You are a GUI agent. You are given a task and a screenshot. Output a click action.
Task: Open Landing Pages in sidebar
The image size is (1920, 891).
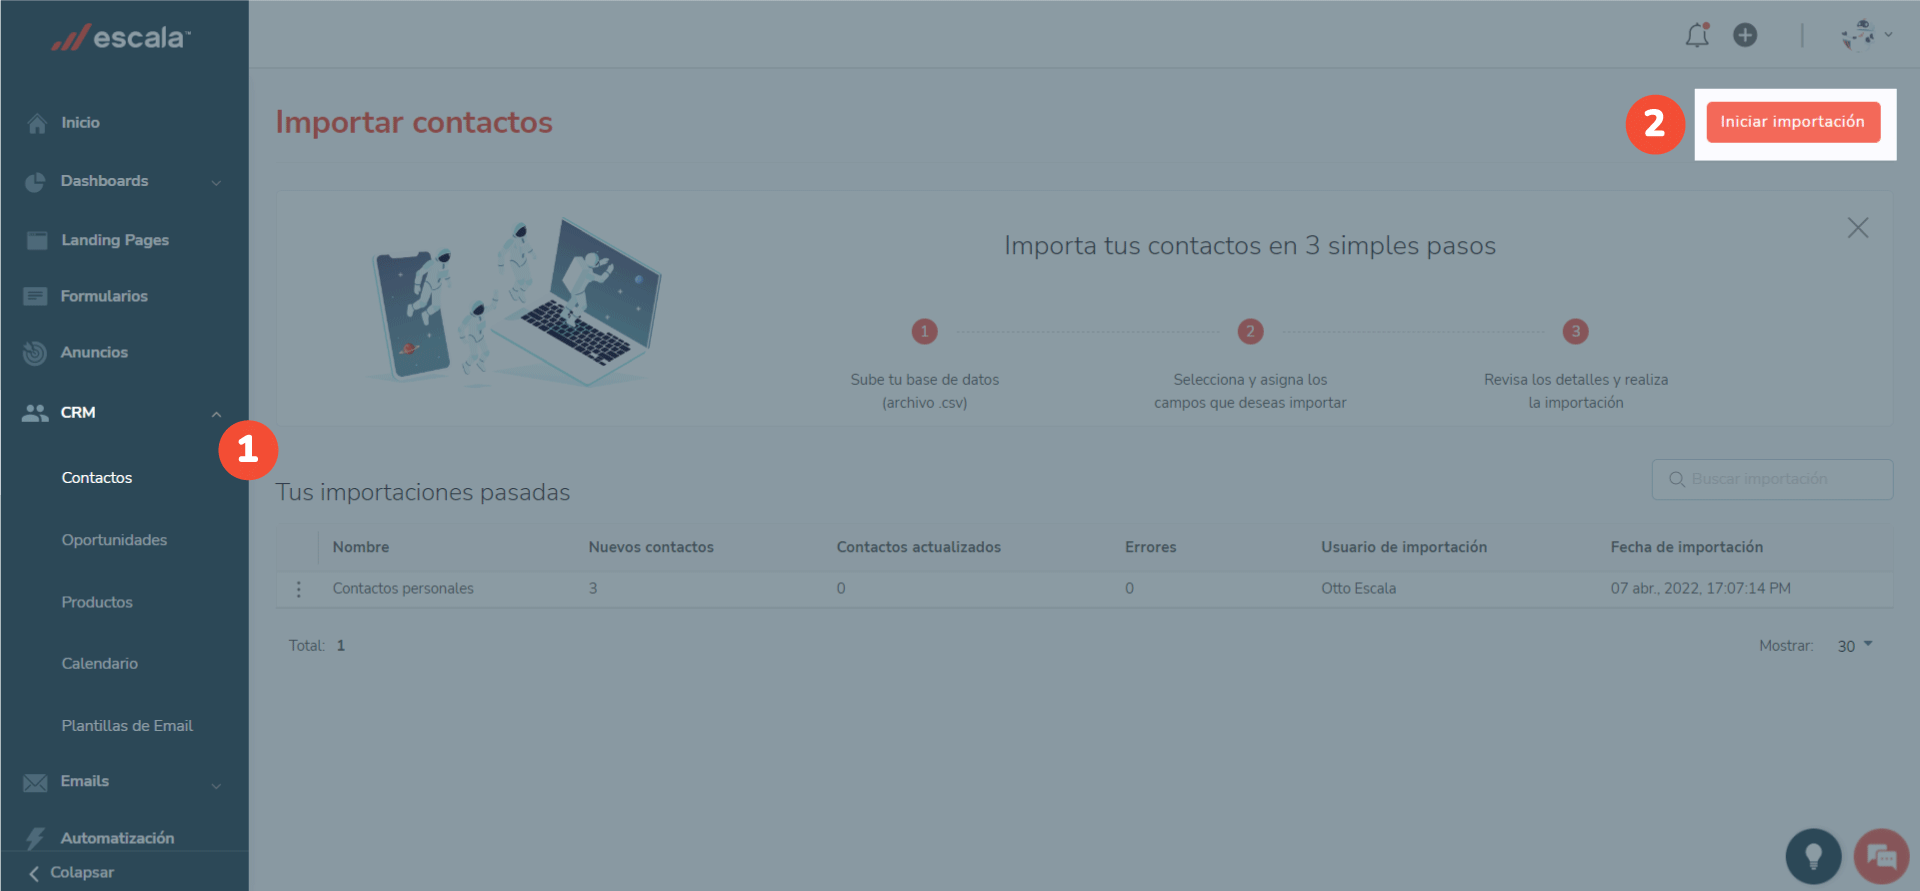click(114, 240)
